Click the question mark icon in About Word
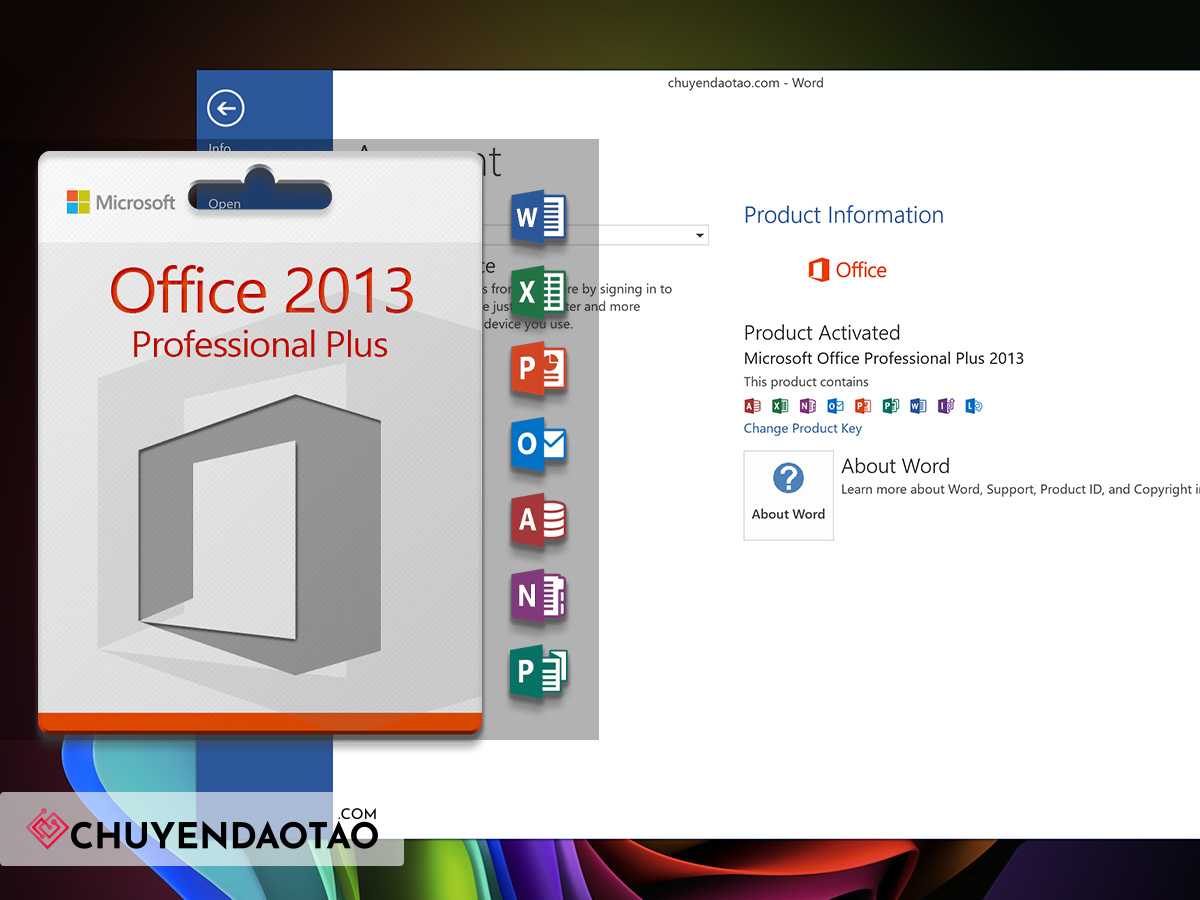The image size is (1200, 900). pyautogui.click(x=788, y=478)
